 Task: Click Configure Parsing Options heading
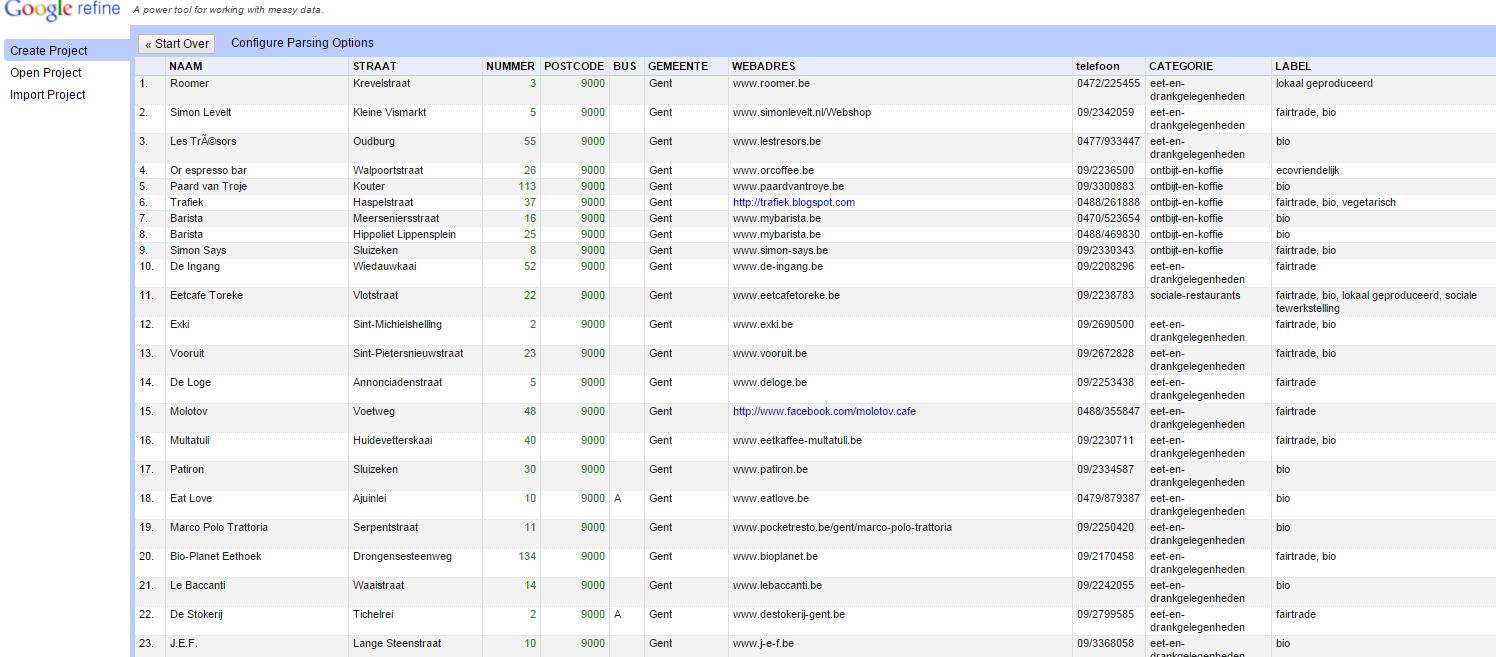click(x=302, y=43)
